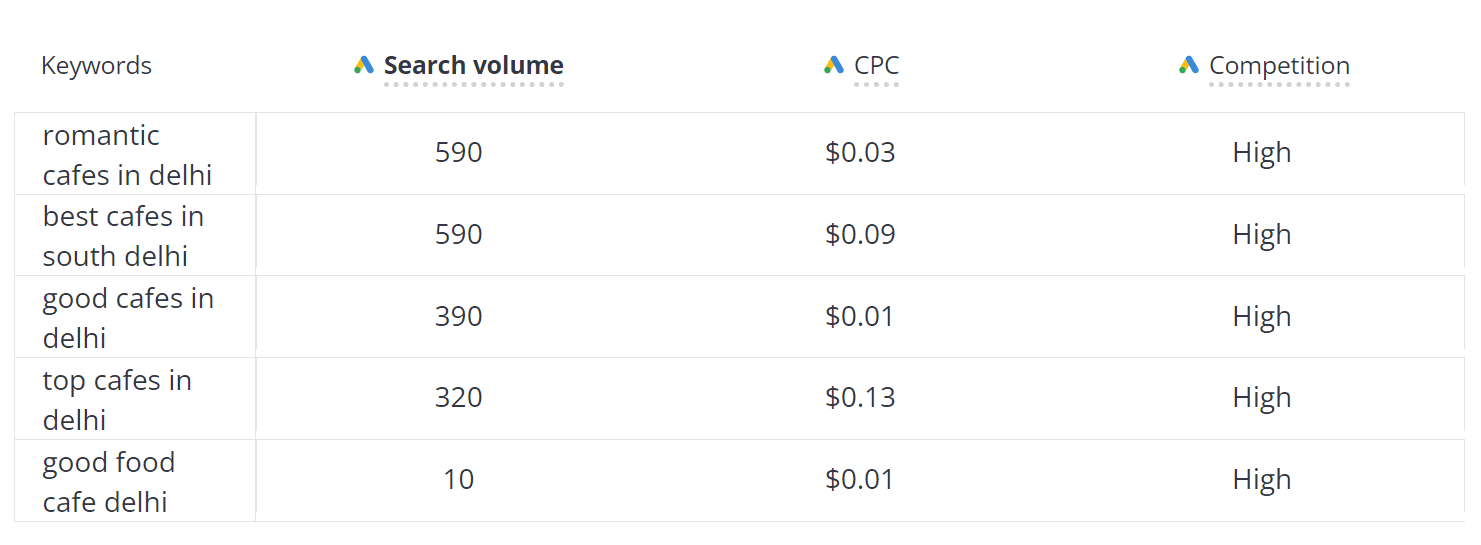
Task: Click search volume 320 value
Action: [459, 398]
